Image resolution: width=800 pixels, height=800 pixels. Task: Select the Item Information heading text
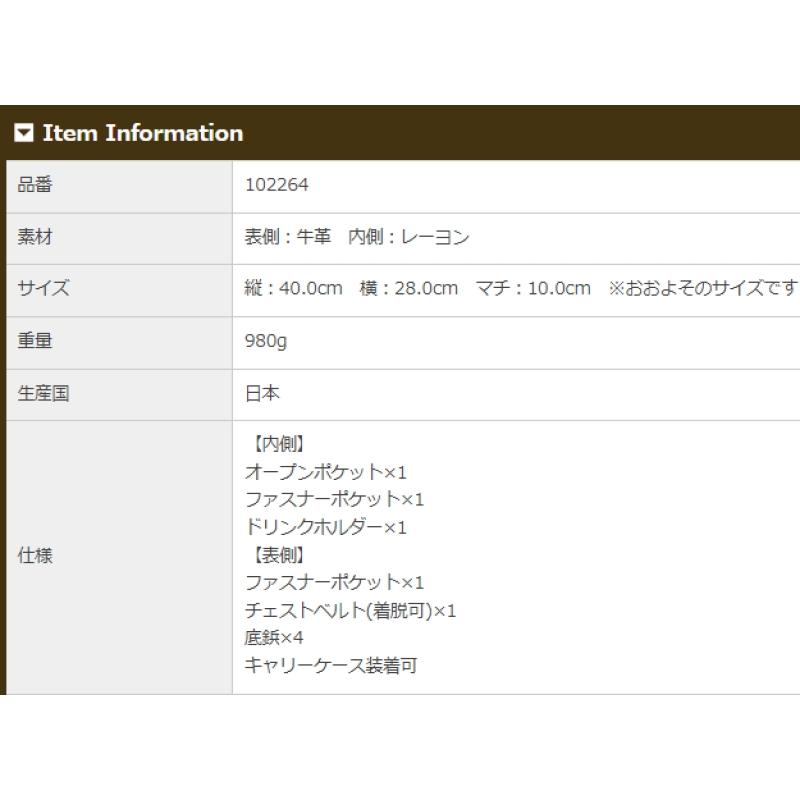point(143,133)
